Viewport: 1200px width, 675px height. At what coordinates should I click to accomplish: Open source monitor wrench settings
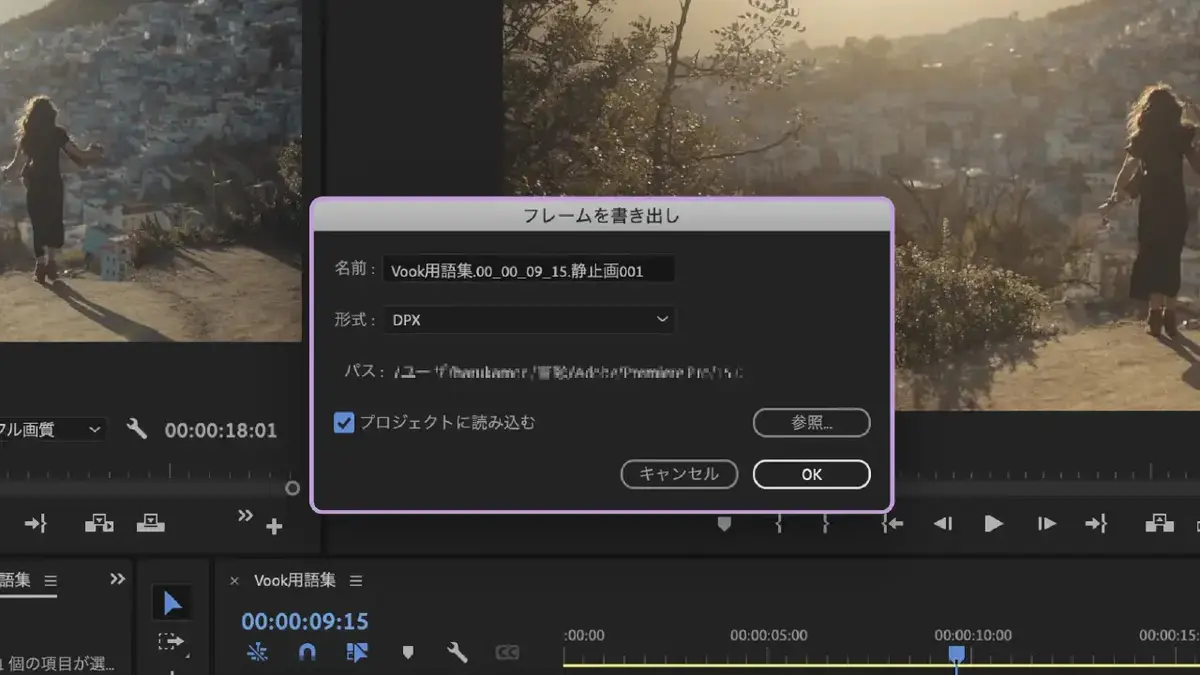[x=137, y=429]
